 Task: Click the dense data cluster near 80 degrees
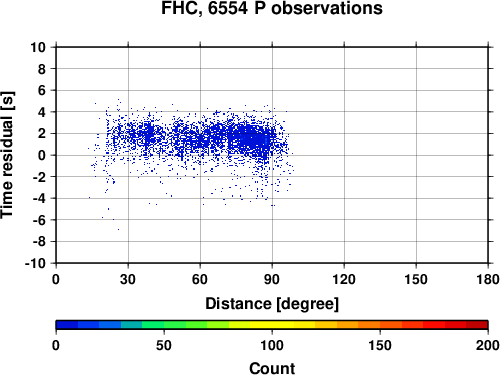252,138
